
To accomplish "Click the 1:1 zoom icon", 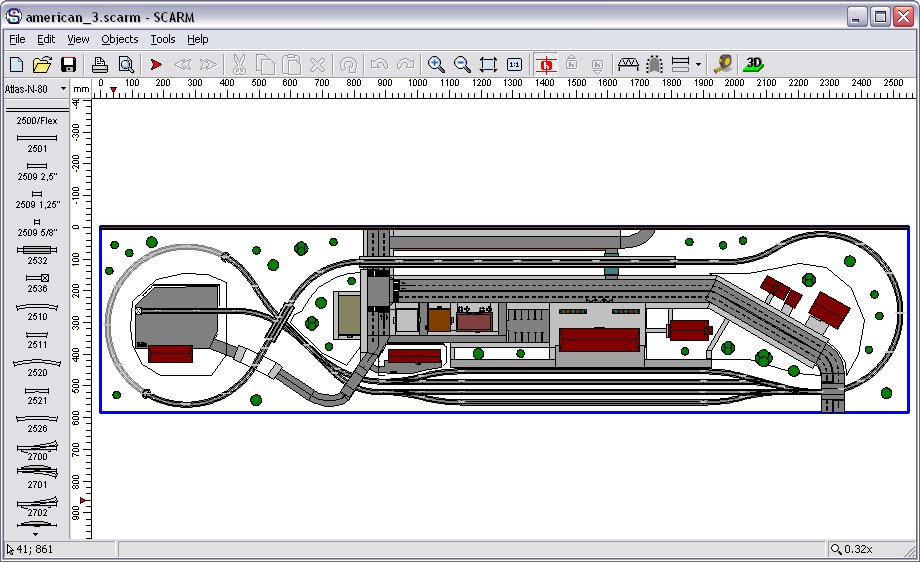I will point(515,64).
